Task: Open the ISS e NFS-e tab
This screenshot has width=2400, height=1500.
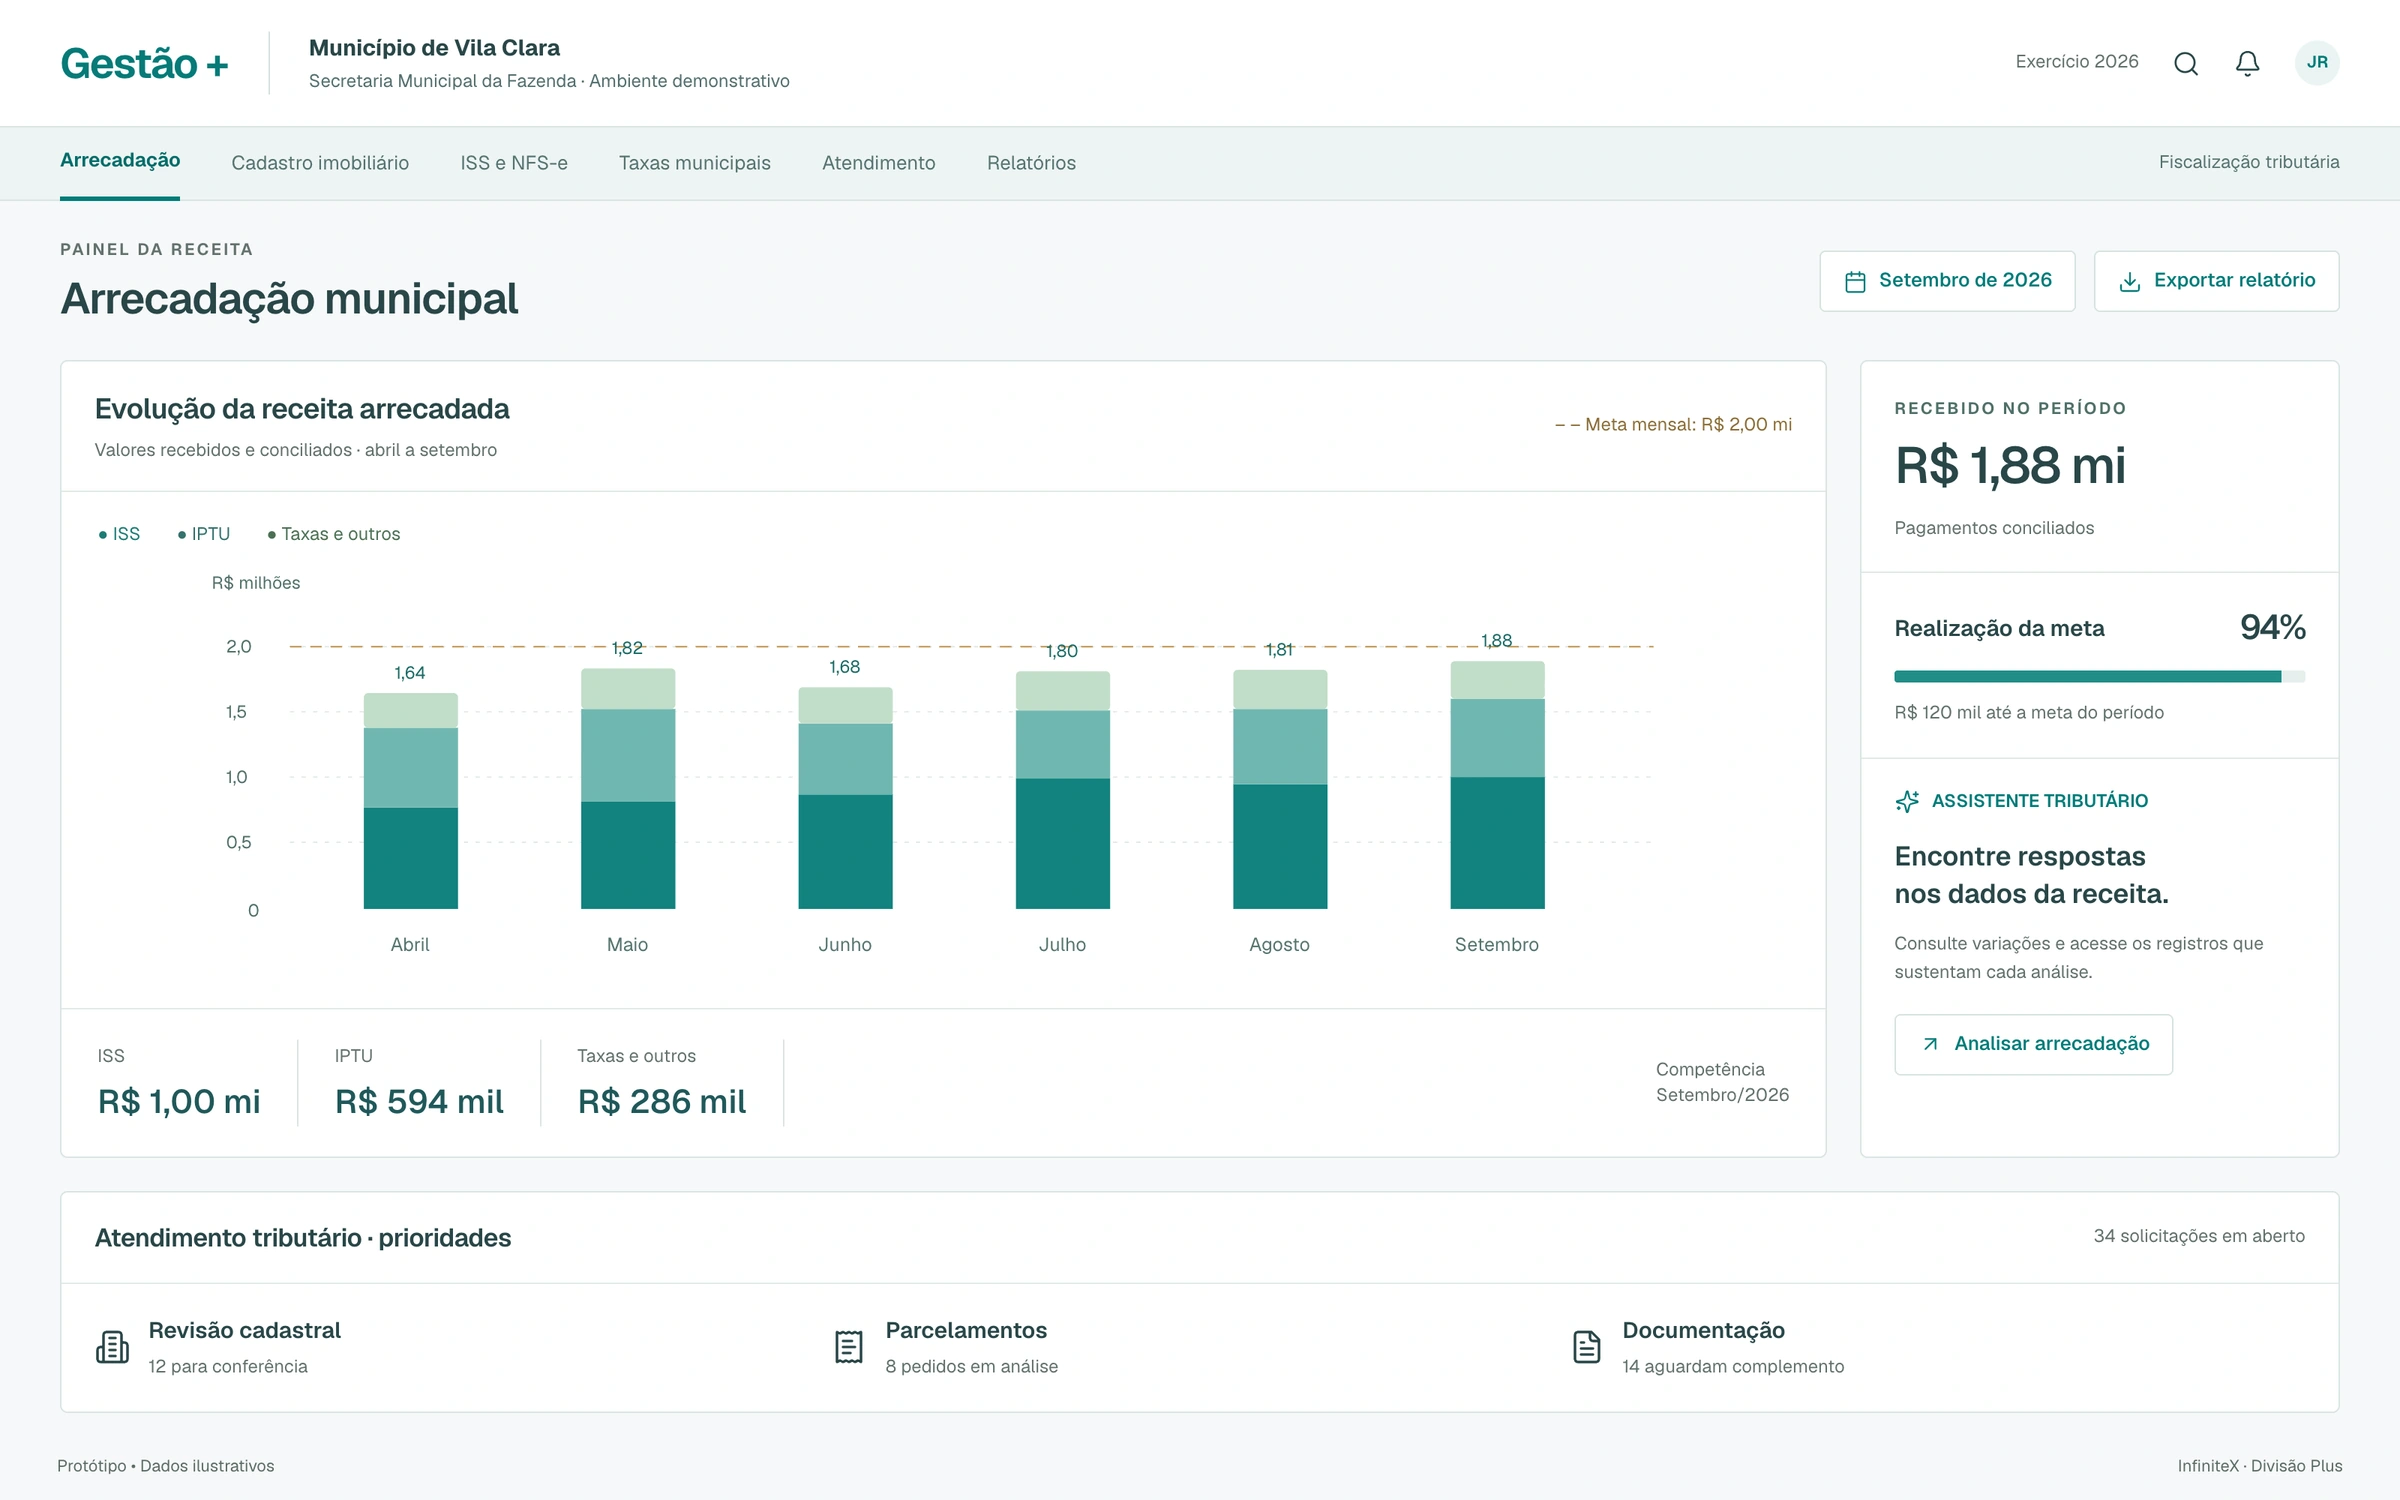Action: tap(514, 163)
